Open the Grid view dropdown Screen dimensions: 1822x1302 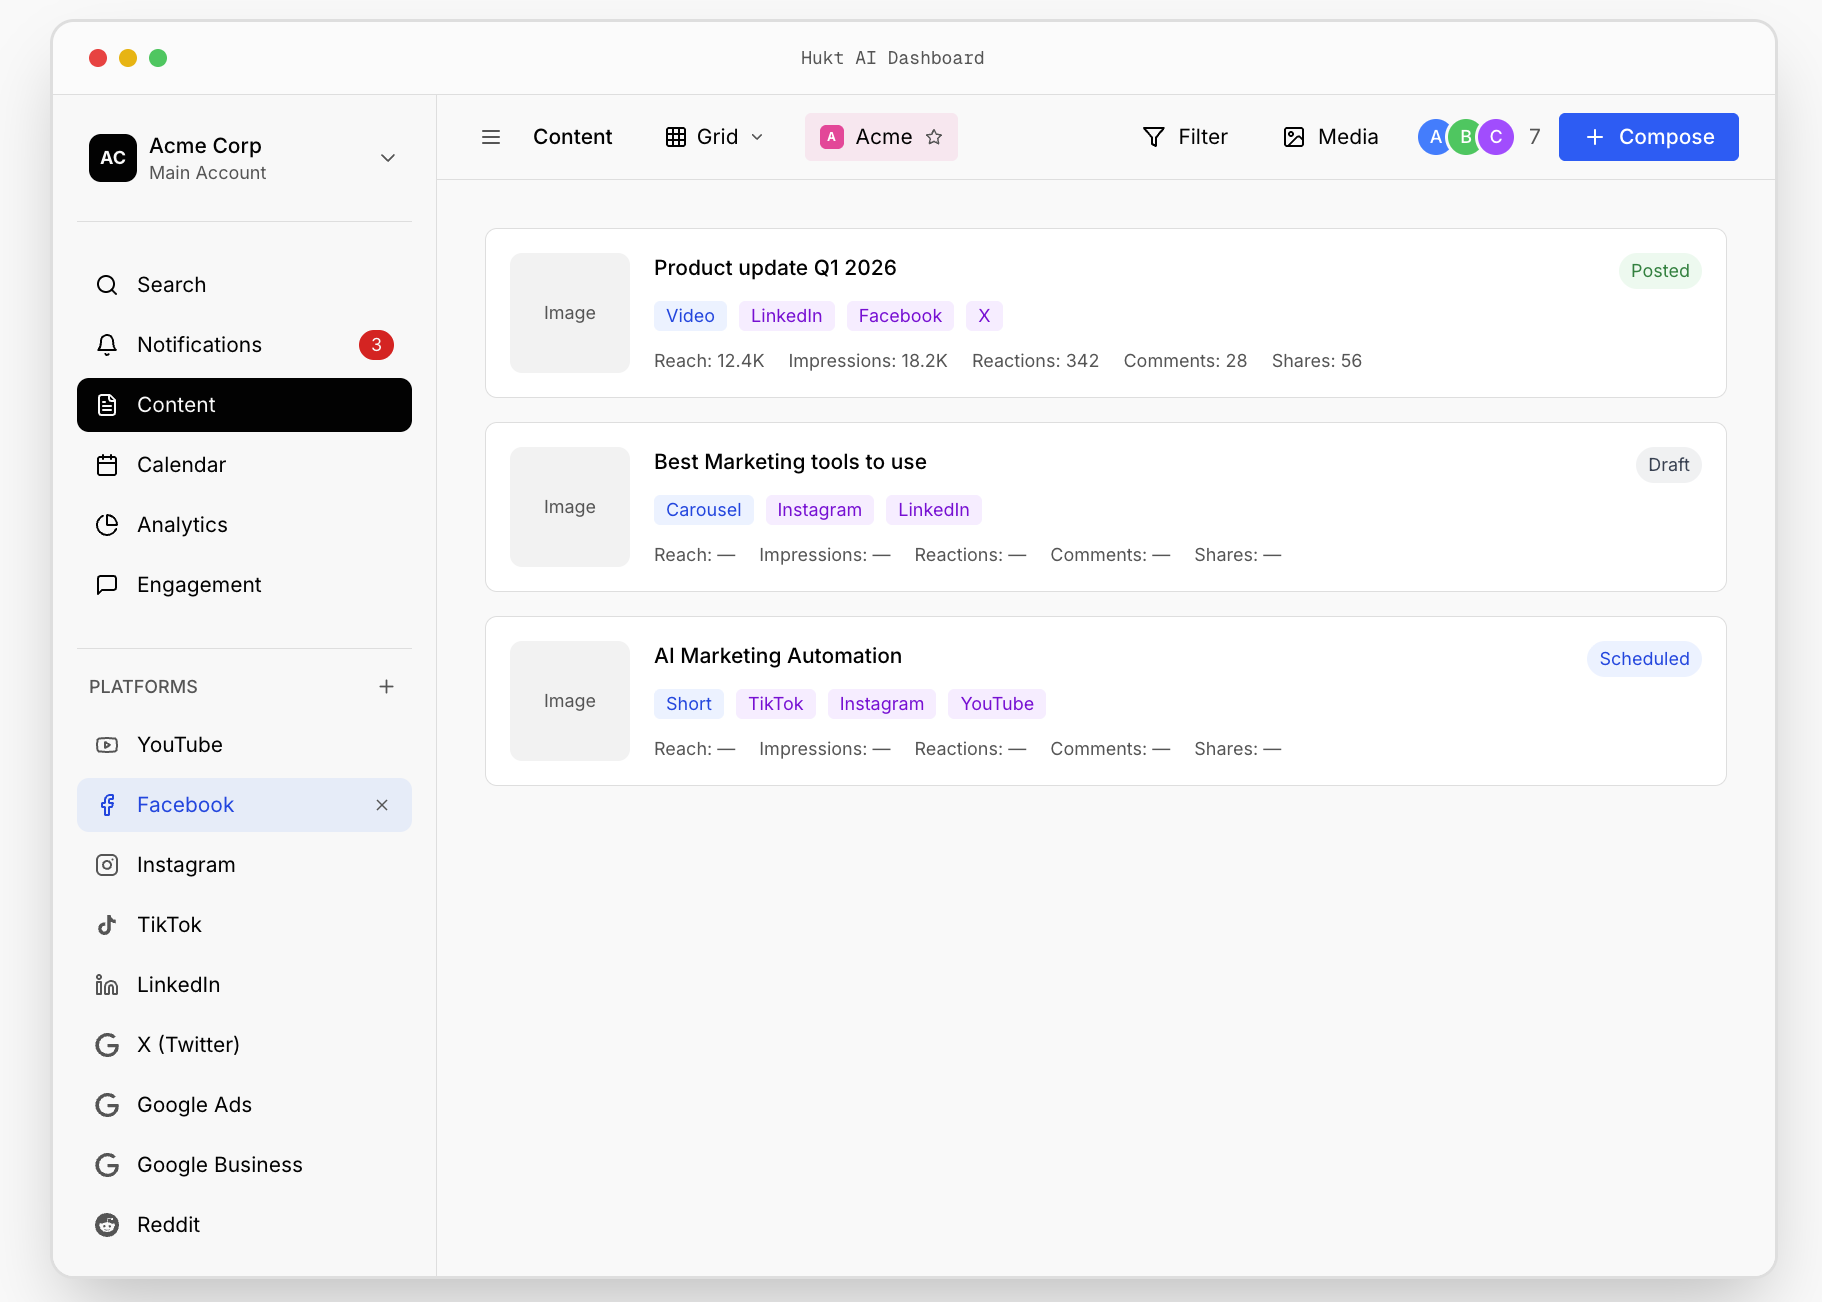(x=714, y=136)
